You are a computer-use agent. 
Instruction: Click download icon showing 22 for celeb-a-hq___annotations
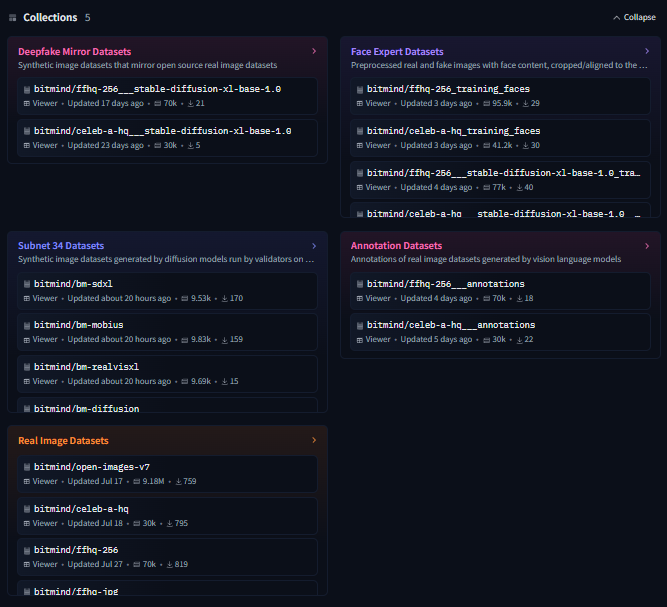pos(520,340)
